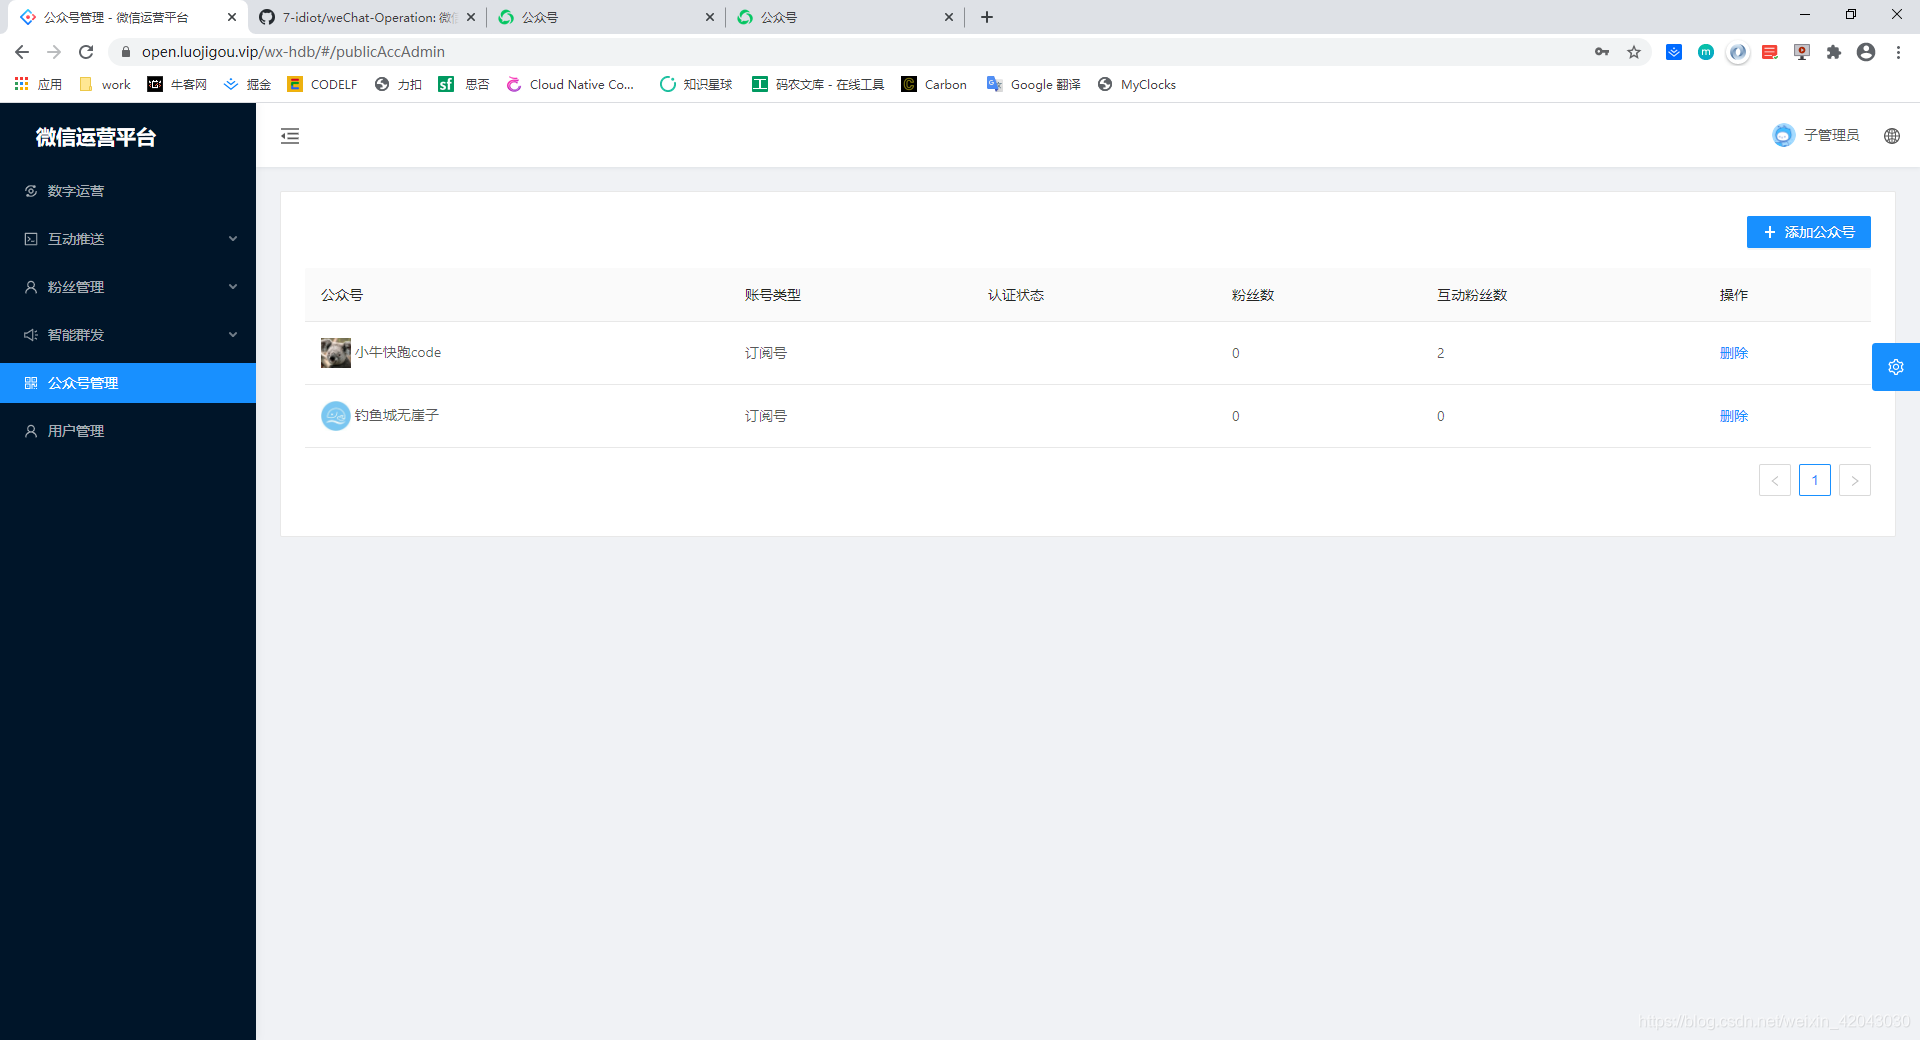Click the 公众号 column header
This screenshot has height=1040, width=1920.
coord(342,295)
